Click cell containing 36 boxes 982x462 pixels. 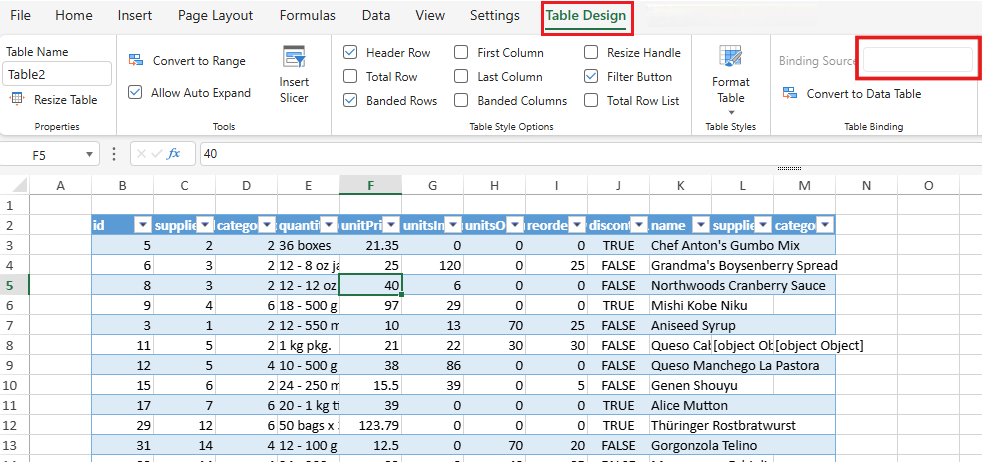[x=309, y=245]
